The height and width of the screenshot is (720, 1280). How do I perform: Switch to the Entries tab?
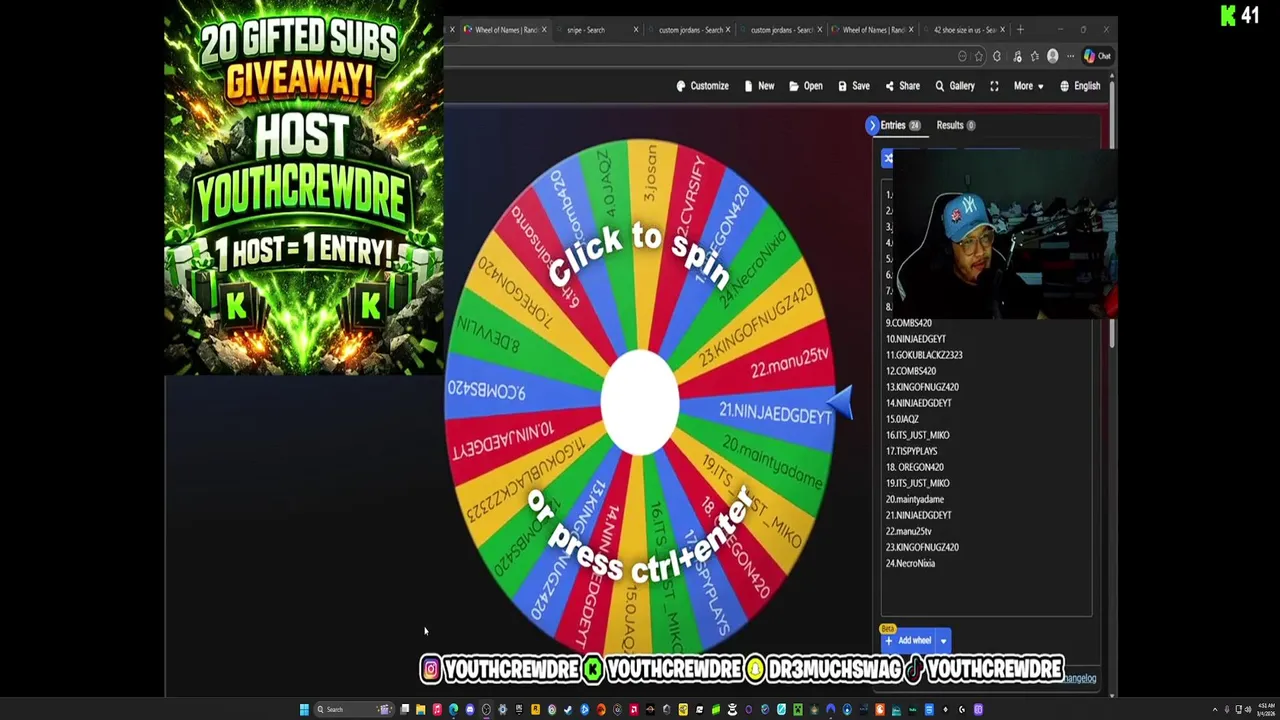[x=900, y=125]
